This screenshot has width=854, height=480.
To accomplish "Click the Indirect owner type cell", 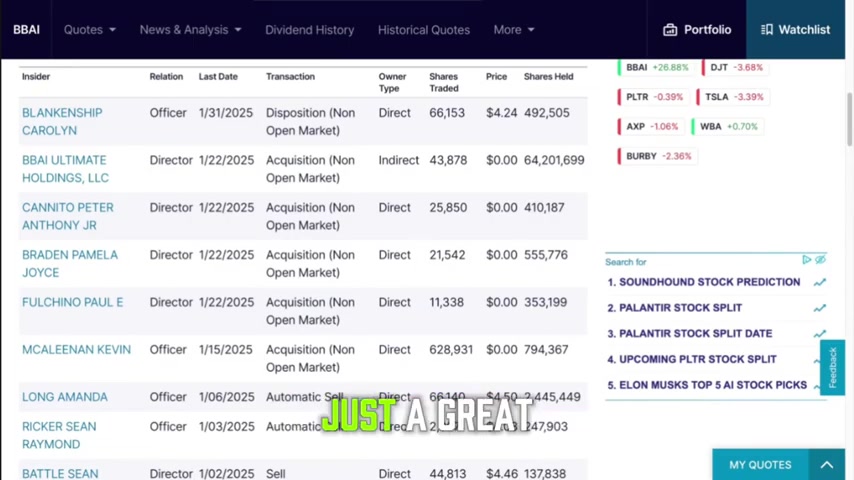I will pyautogui.click(x=399, y=160).
